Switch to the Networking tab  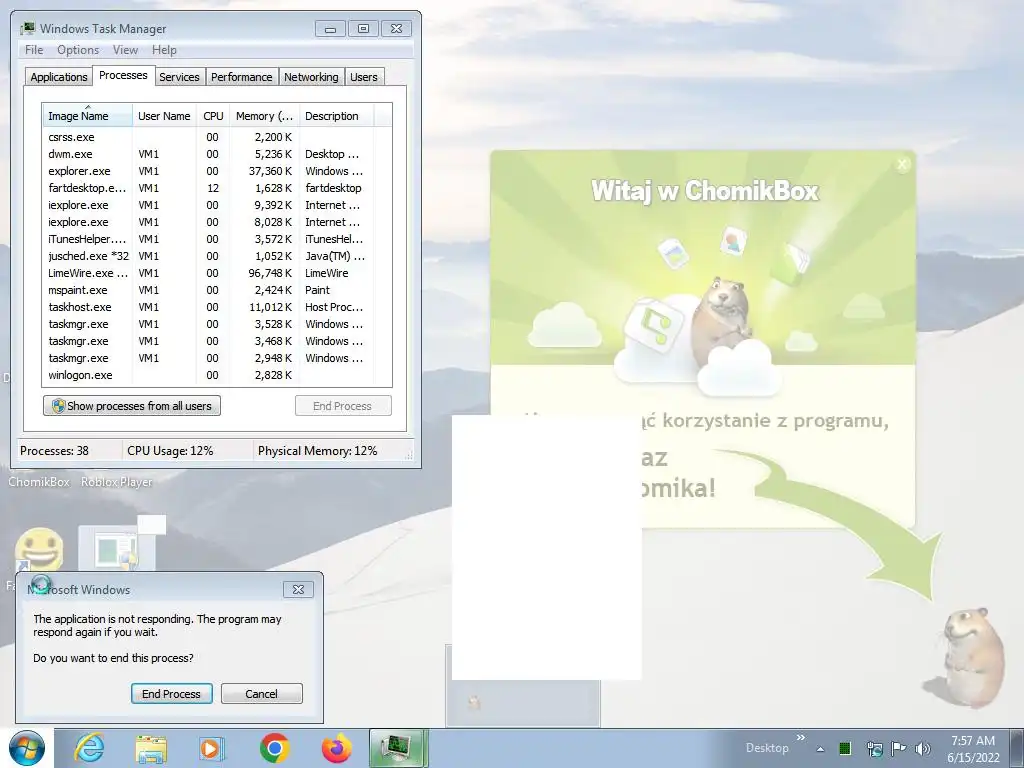pyautogui.click(x=312, y=77)
